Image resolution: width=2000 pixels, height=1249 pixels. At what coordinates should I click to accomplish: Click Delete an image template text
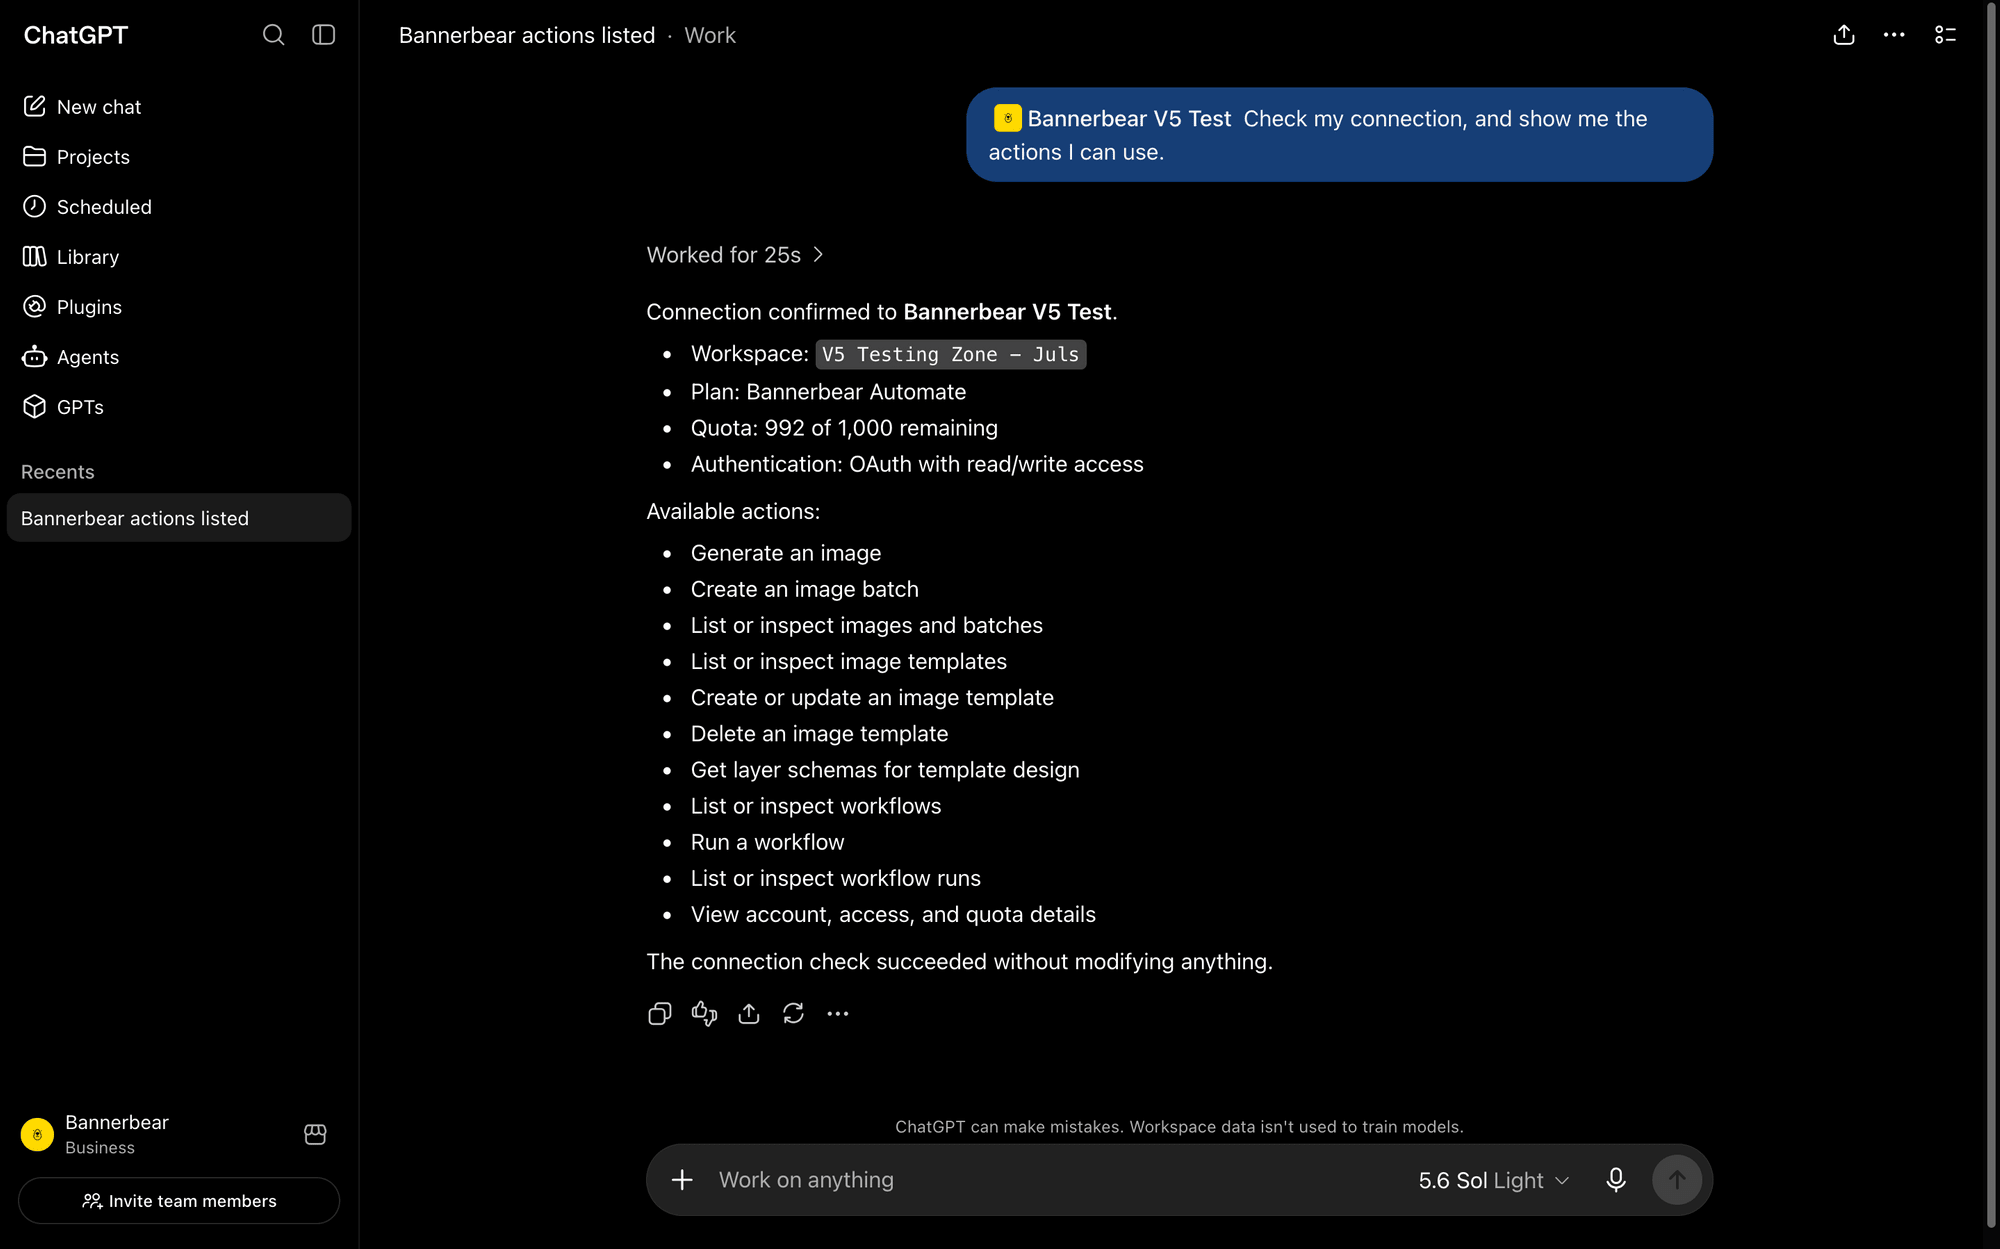819,734
